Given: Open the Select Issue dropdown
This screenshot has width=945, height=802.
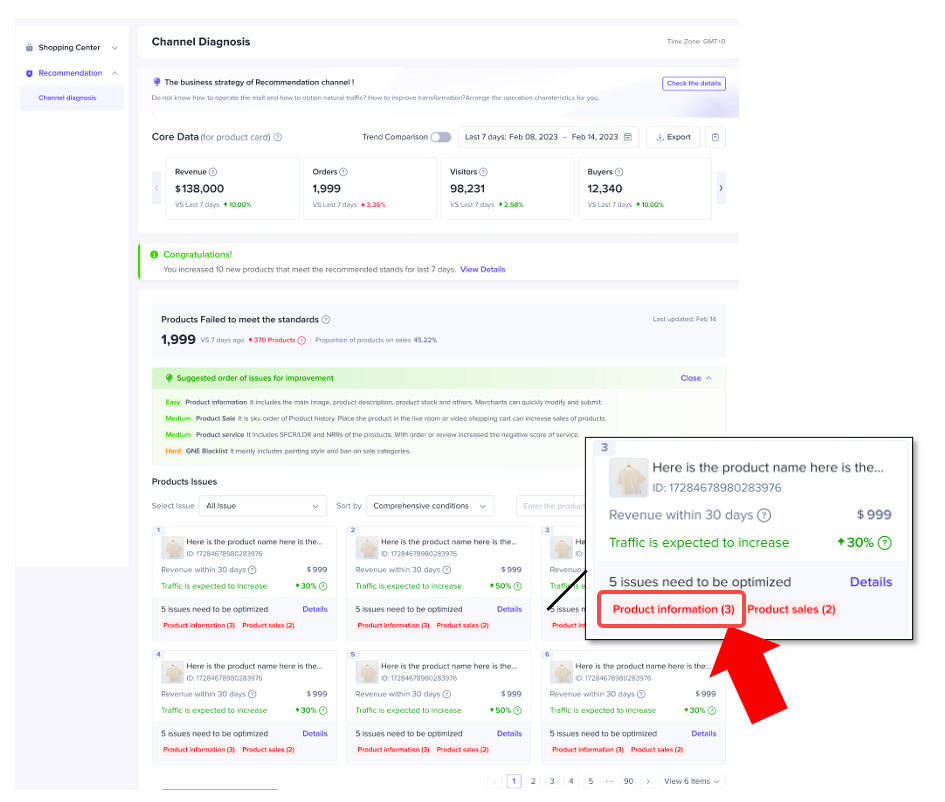Looking at the screenshot, I should click(x=263, y=506).
